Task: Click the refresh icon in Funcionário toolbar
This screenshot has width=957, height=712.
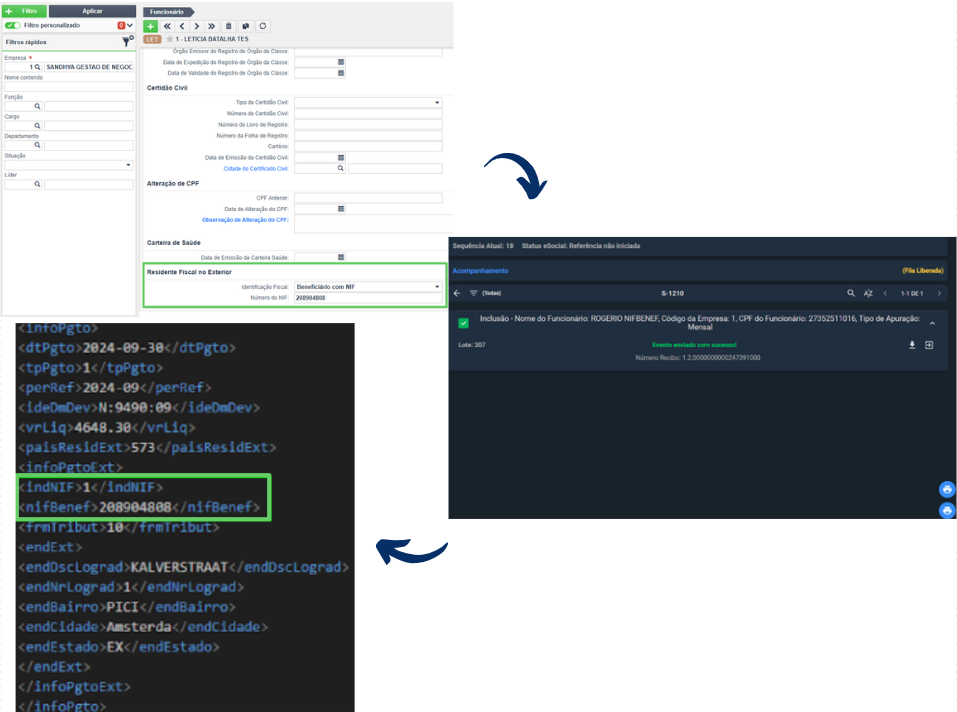Action: tap(262, 26)
